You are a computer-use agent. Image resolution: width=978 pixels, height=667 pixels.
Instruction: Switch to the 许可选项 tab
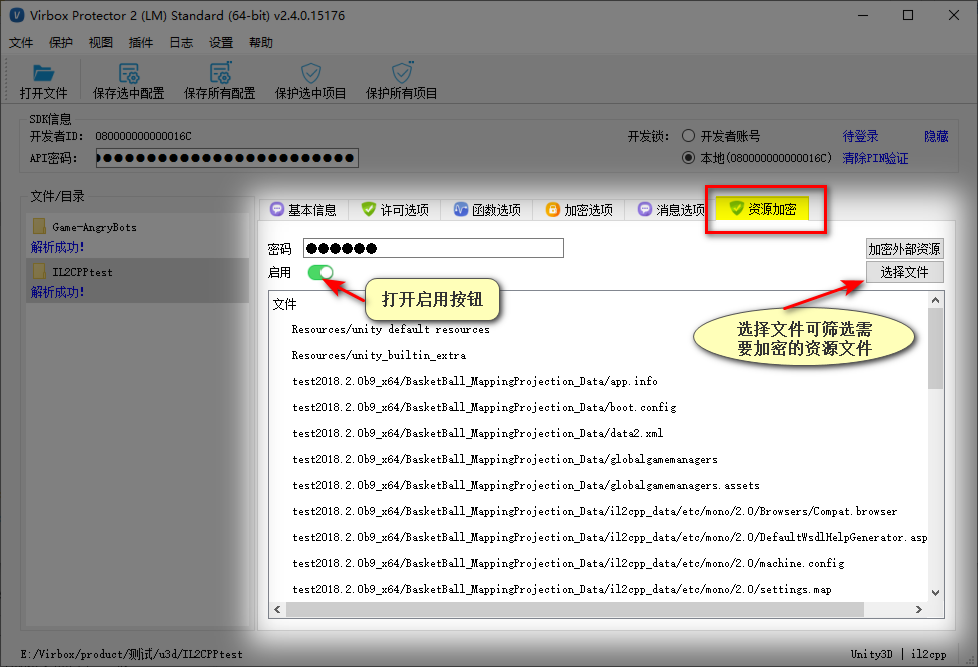(395, 210)
